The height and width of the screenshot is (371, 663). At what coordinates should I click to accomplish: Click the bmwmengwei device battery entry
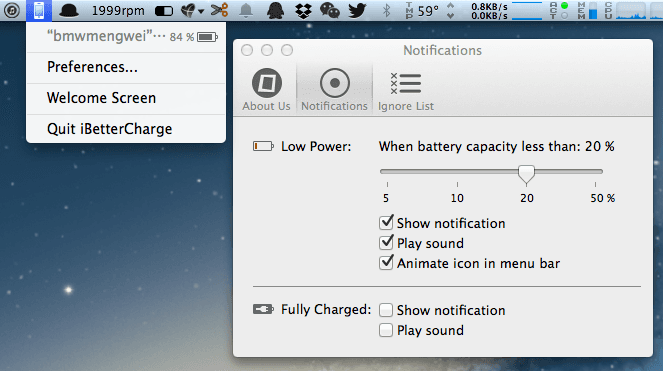point(126,37)
